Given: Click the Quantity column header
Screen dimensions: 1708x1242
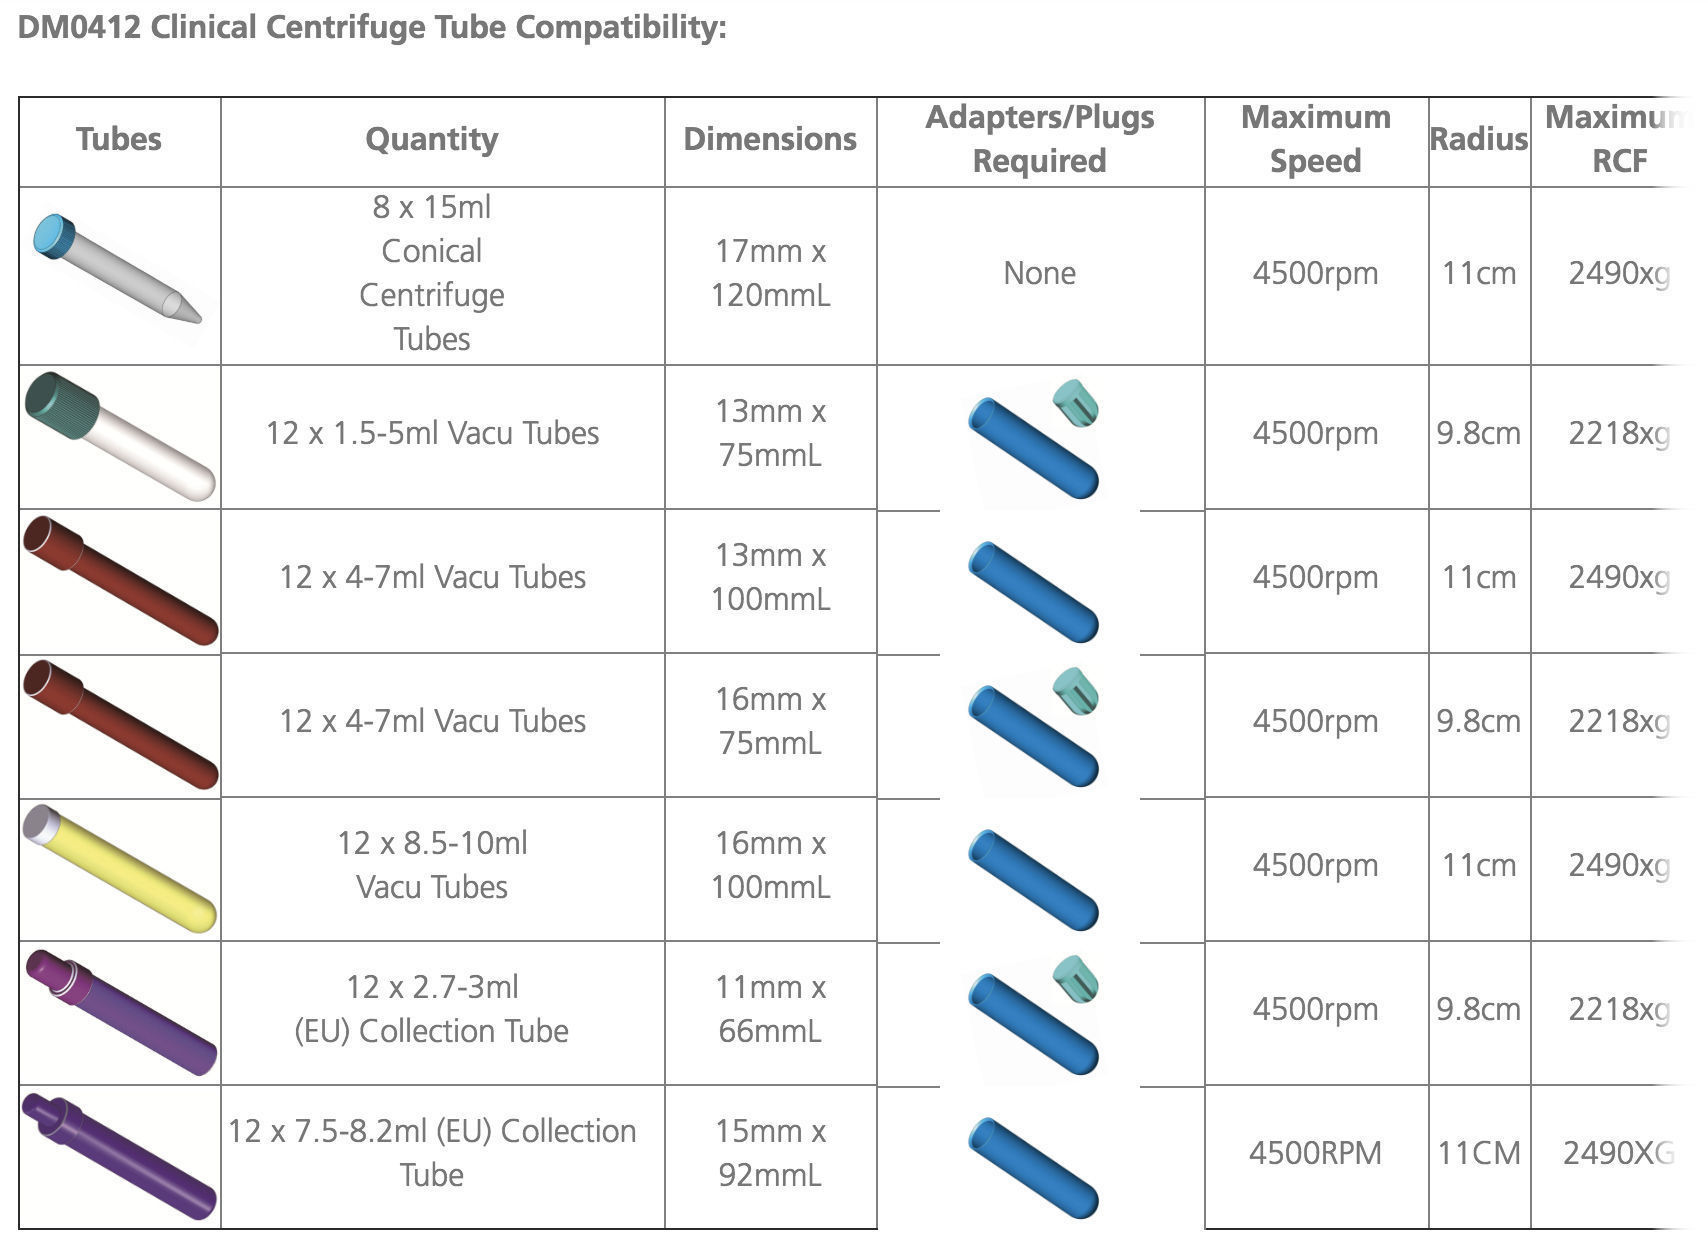Looking at the screenshot, I should [432, 139].
